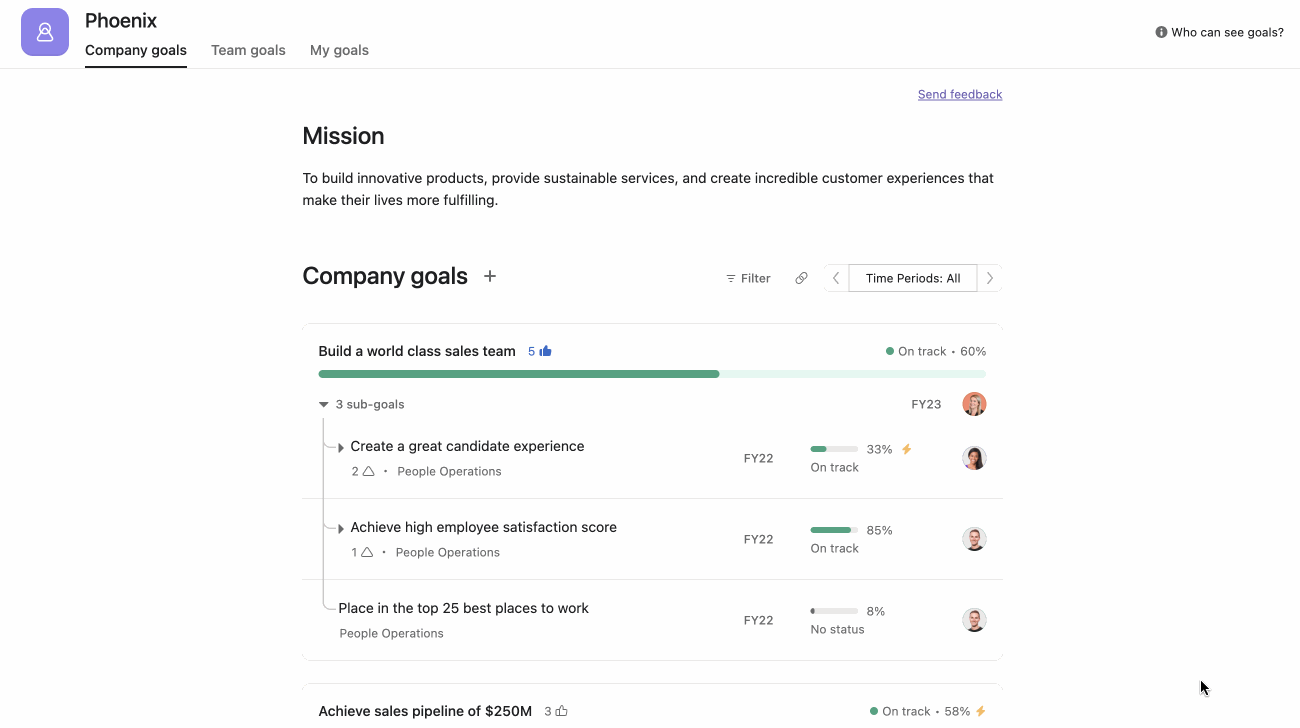Image resolution: width=1300 pixels, height=728 pixels.
Task: Open the Time Periods: All dropdown
Action: pyautogui.click(x=912, y=278)
